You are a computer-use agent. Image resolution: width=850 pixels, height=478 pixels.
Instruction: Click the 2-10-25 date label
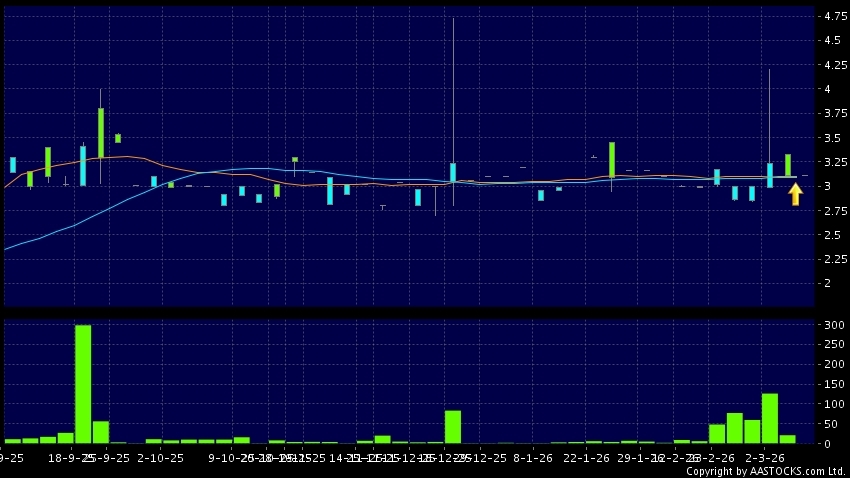[x=161, y=457]
